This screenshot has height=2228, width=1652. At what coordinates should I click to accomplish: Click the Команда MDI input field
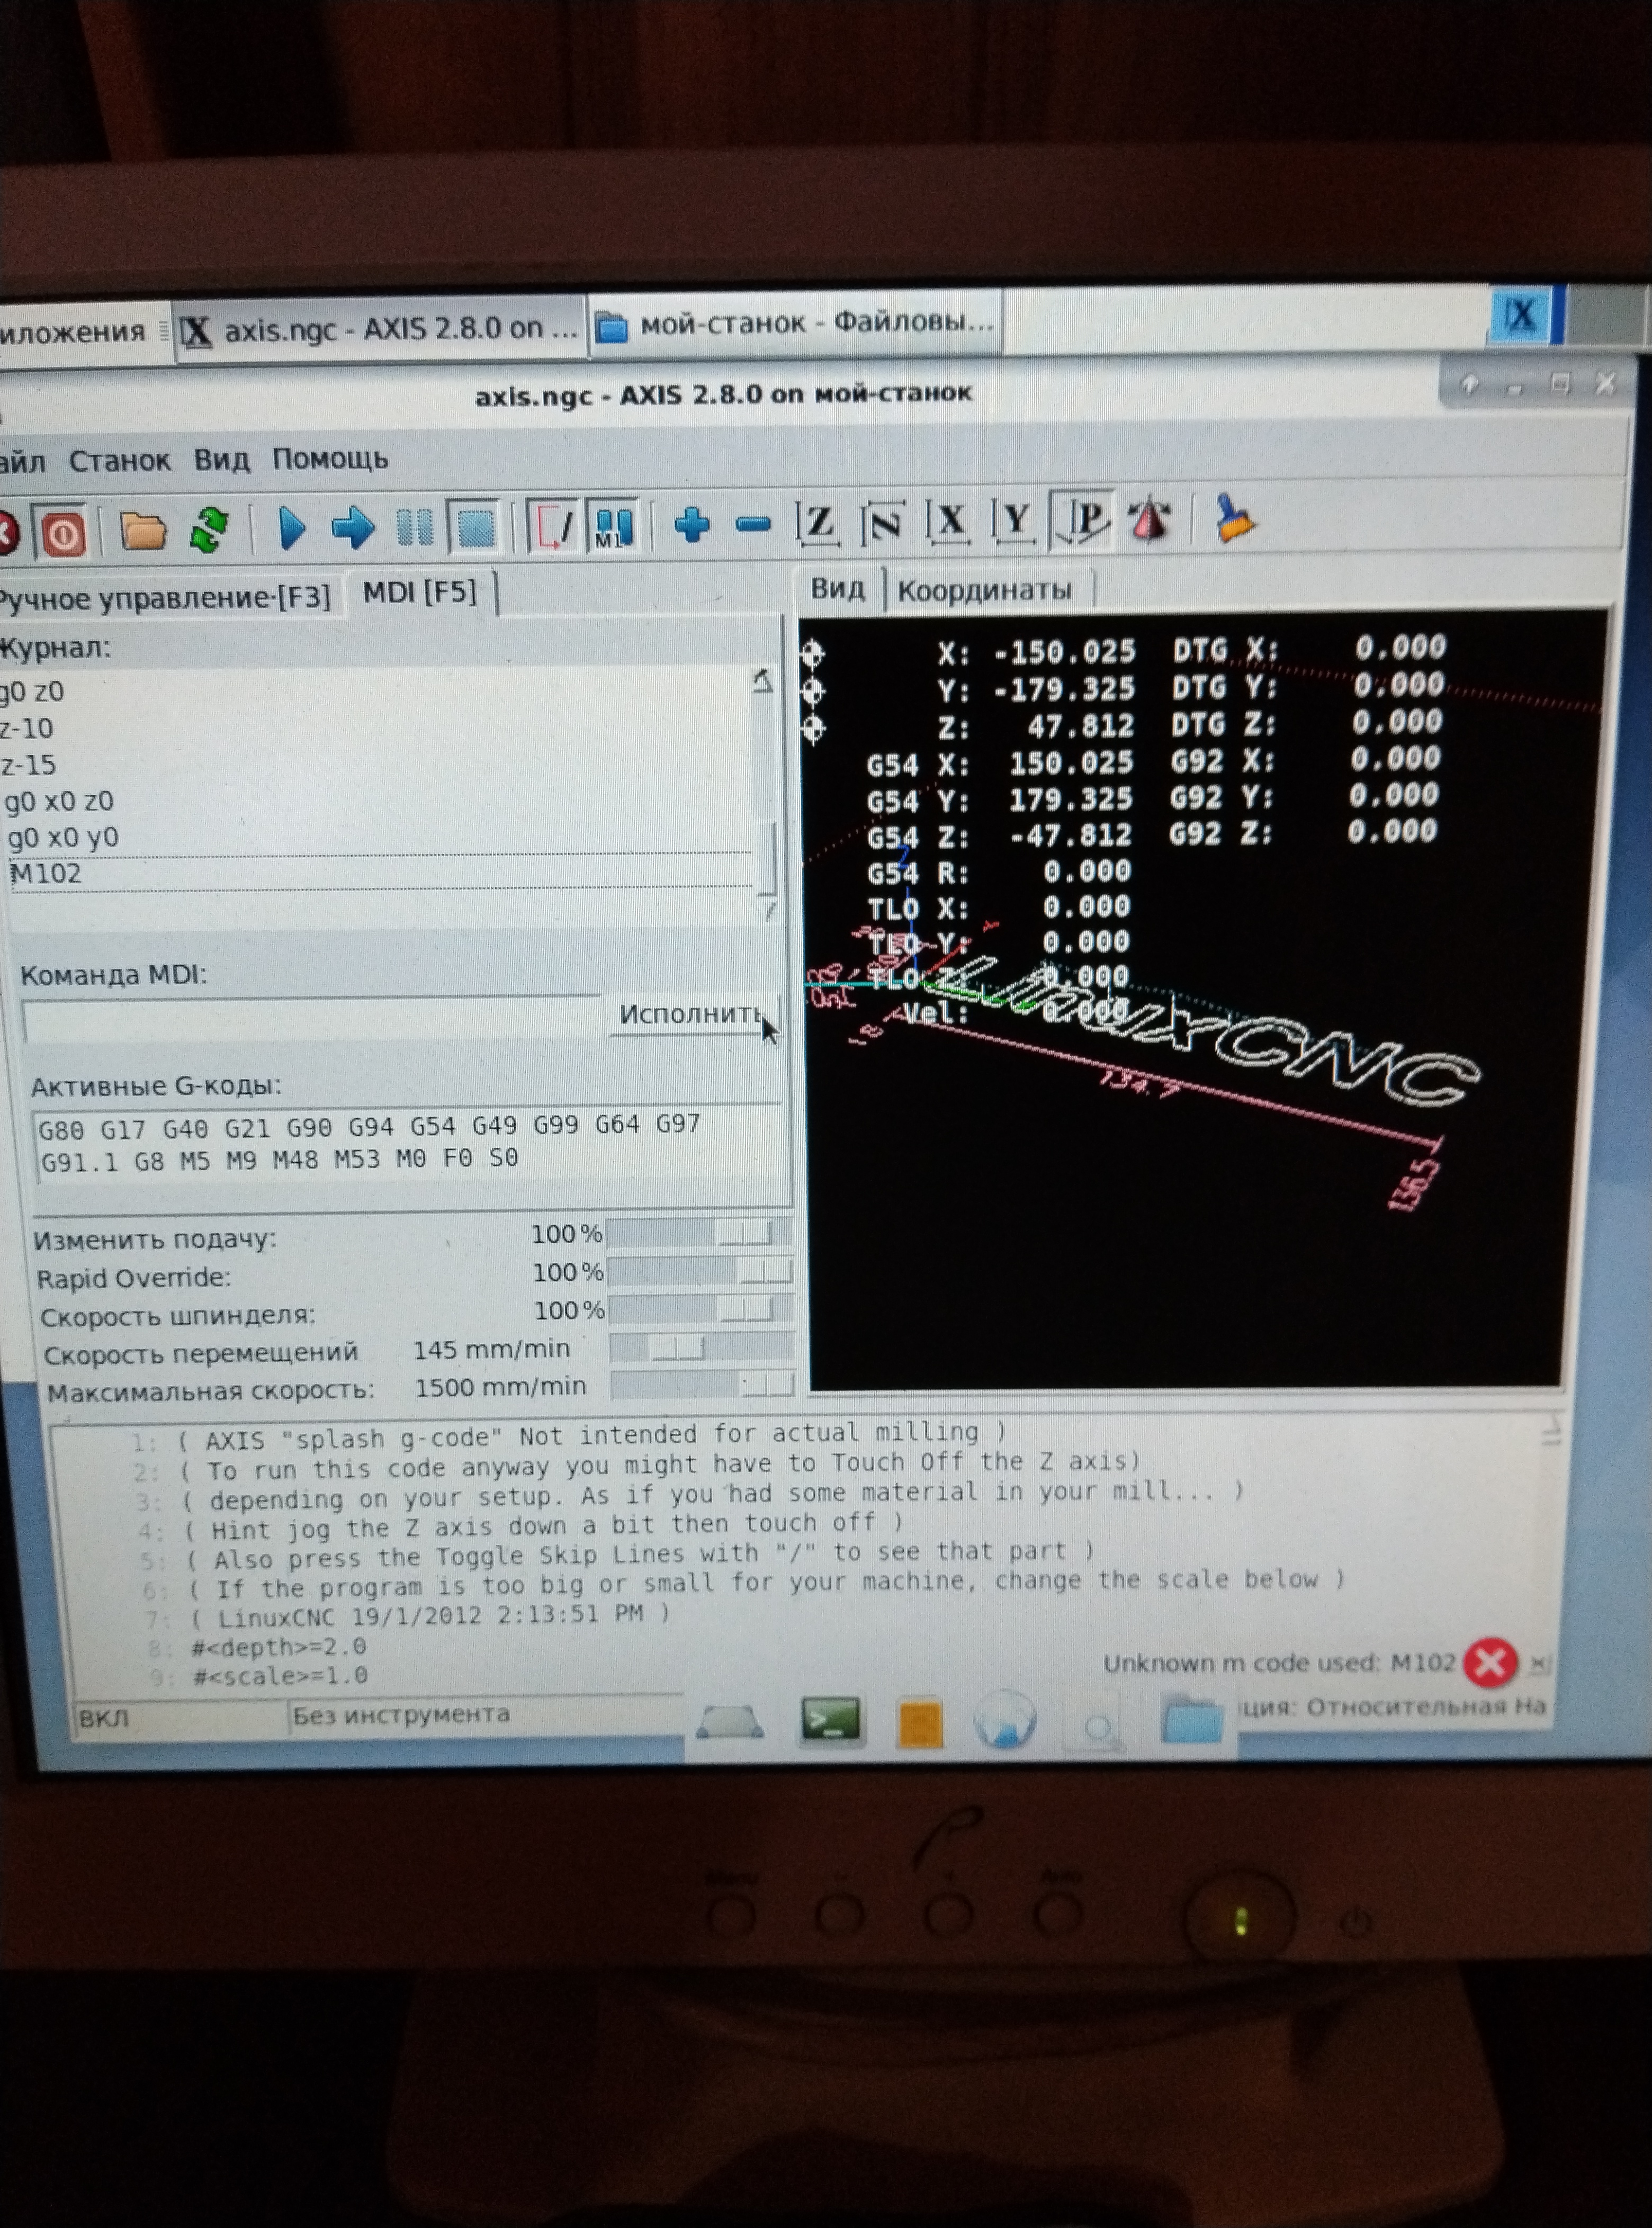(x=310, y=1020)
